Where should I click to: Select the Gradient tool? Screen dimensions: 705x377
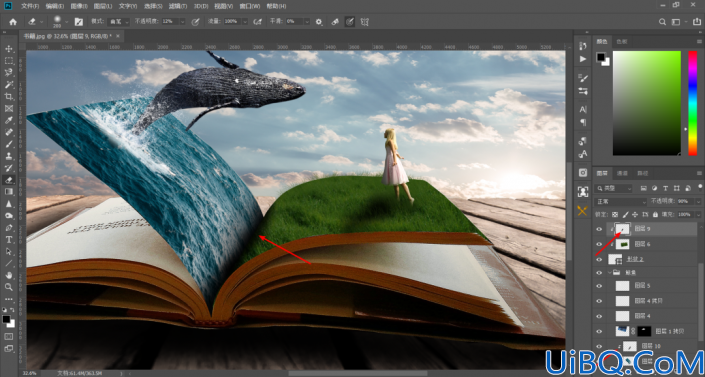point(9,192)
